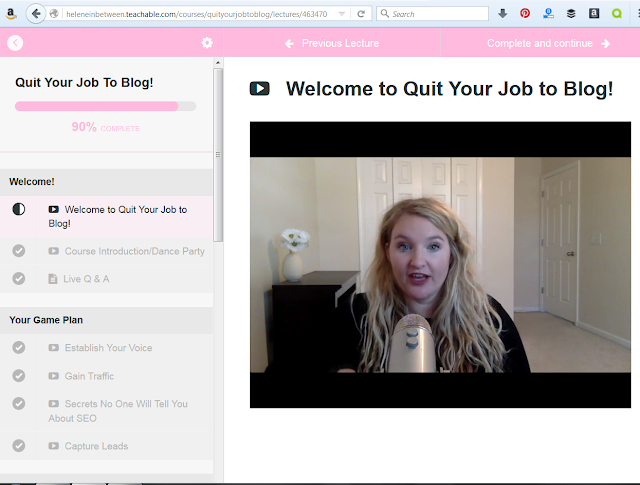Click the round back-to-course arrow button

15,43
